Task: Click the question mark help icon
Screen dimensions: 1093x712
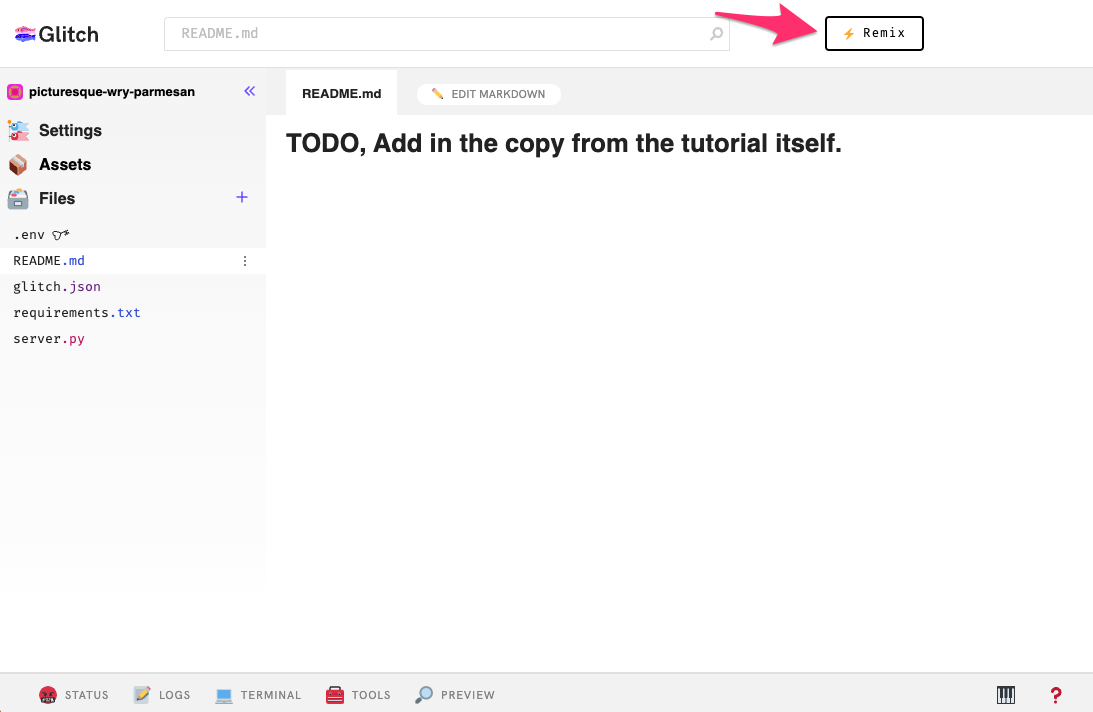Action: click(x=1055, y=694)
